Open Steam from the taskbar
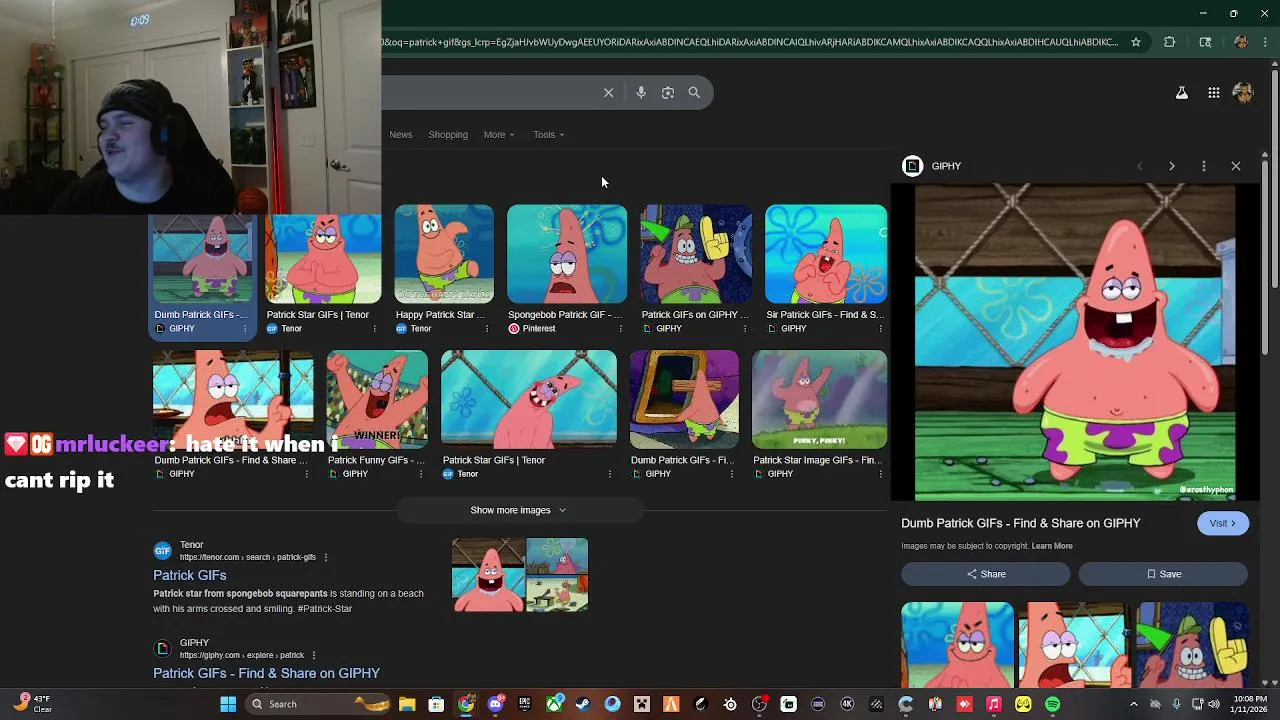This screenshot has height=720, width=1280. click(x=583, y=704)
